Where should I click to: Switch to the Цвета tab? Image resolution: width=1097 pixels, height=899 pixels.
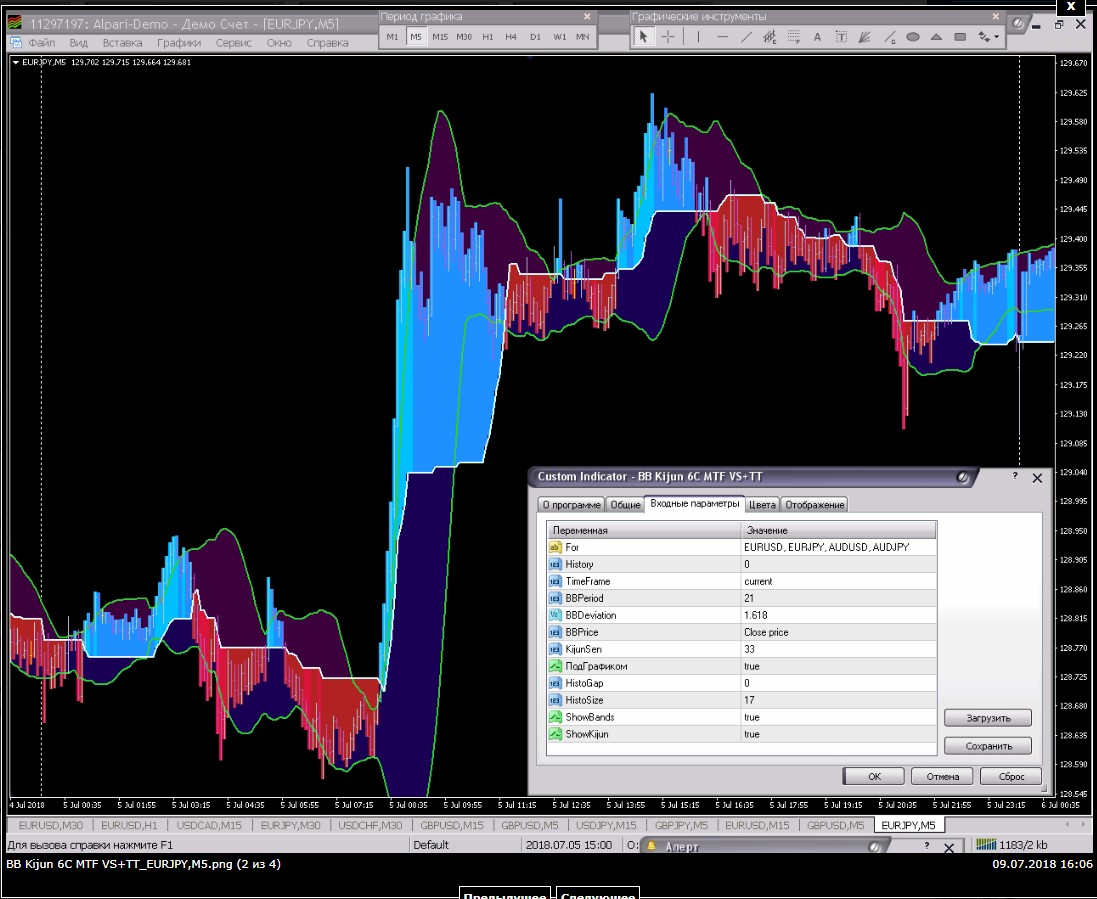[x=762, y=504]
